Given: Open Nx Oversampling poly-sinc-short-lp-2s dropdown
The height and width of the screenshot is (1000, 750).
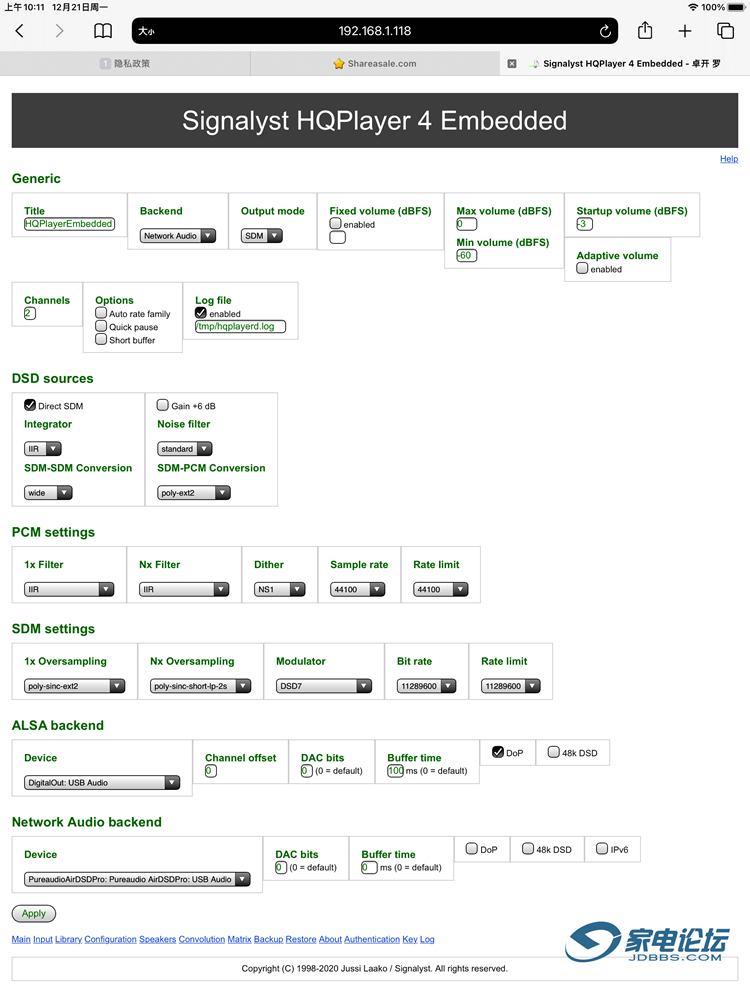Looking at the screenshot, I should (x=201, y=687).
